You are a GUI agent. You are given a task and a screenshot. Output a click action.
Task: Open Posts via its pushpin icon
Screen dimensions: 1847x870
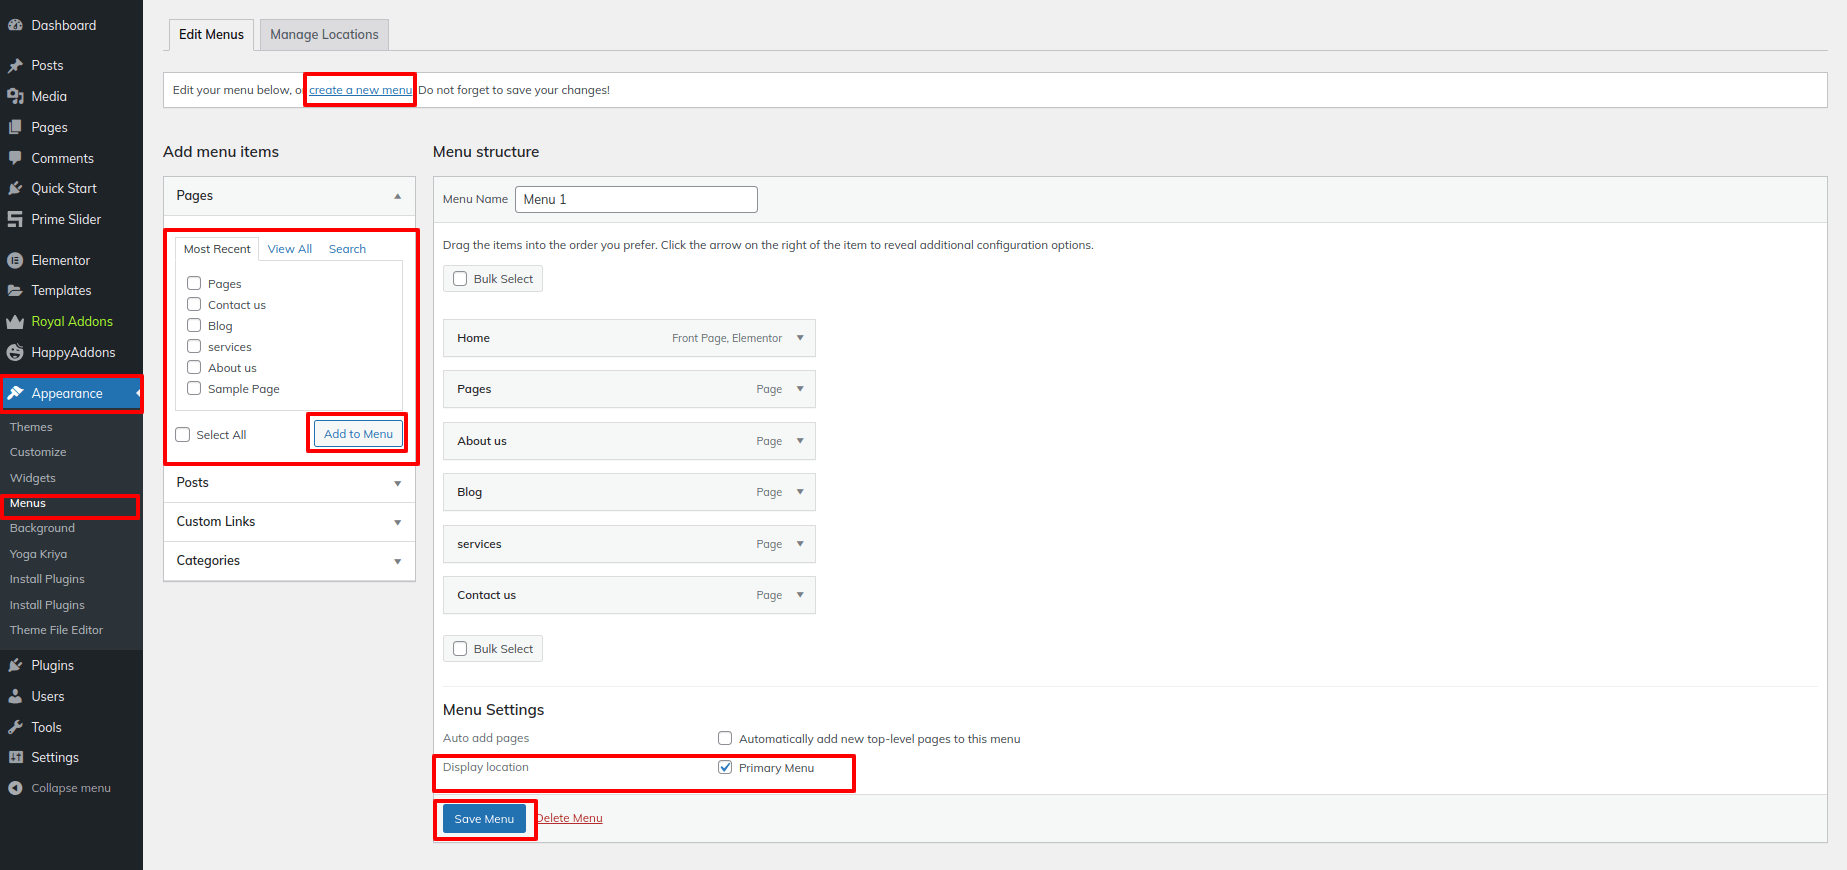[15, 65]
